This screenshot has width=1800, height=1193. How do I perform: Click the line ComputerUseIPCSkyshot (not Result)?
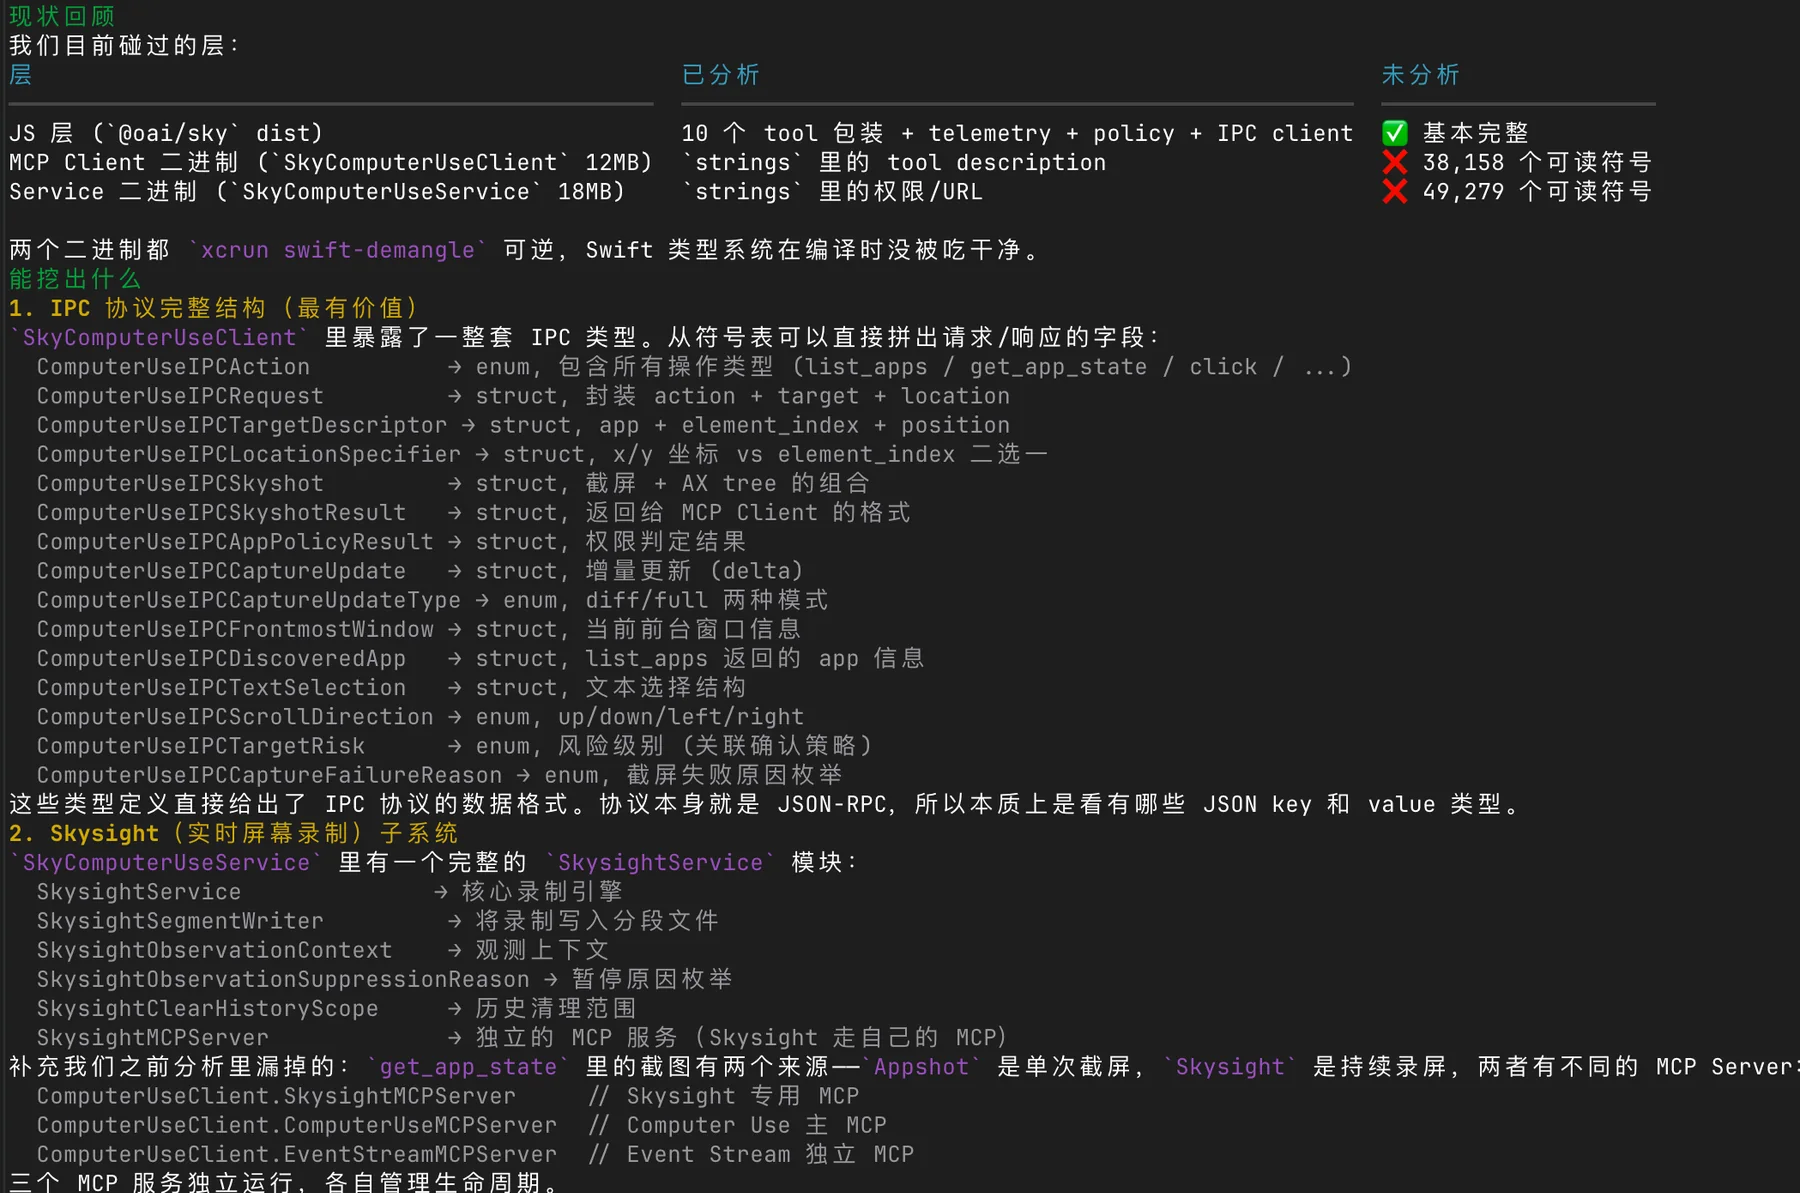pyautogui.click(x=453, y=483)
